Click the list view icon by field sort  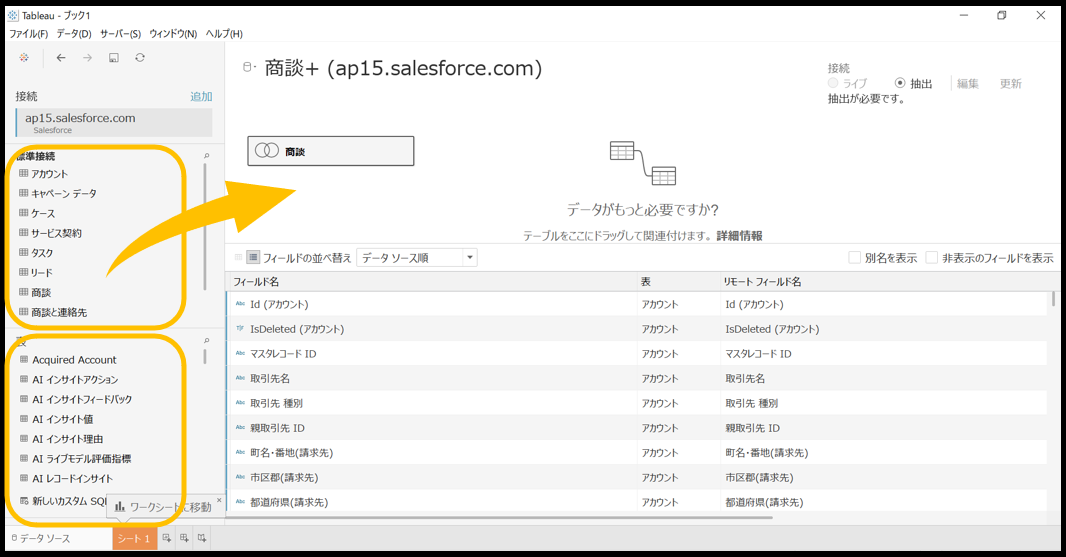pyautogui.click(x=253, y=257)
